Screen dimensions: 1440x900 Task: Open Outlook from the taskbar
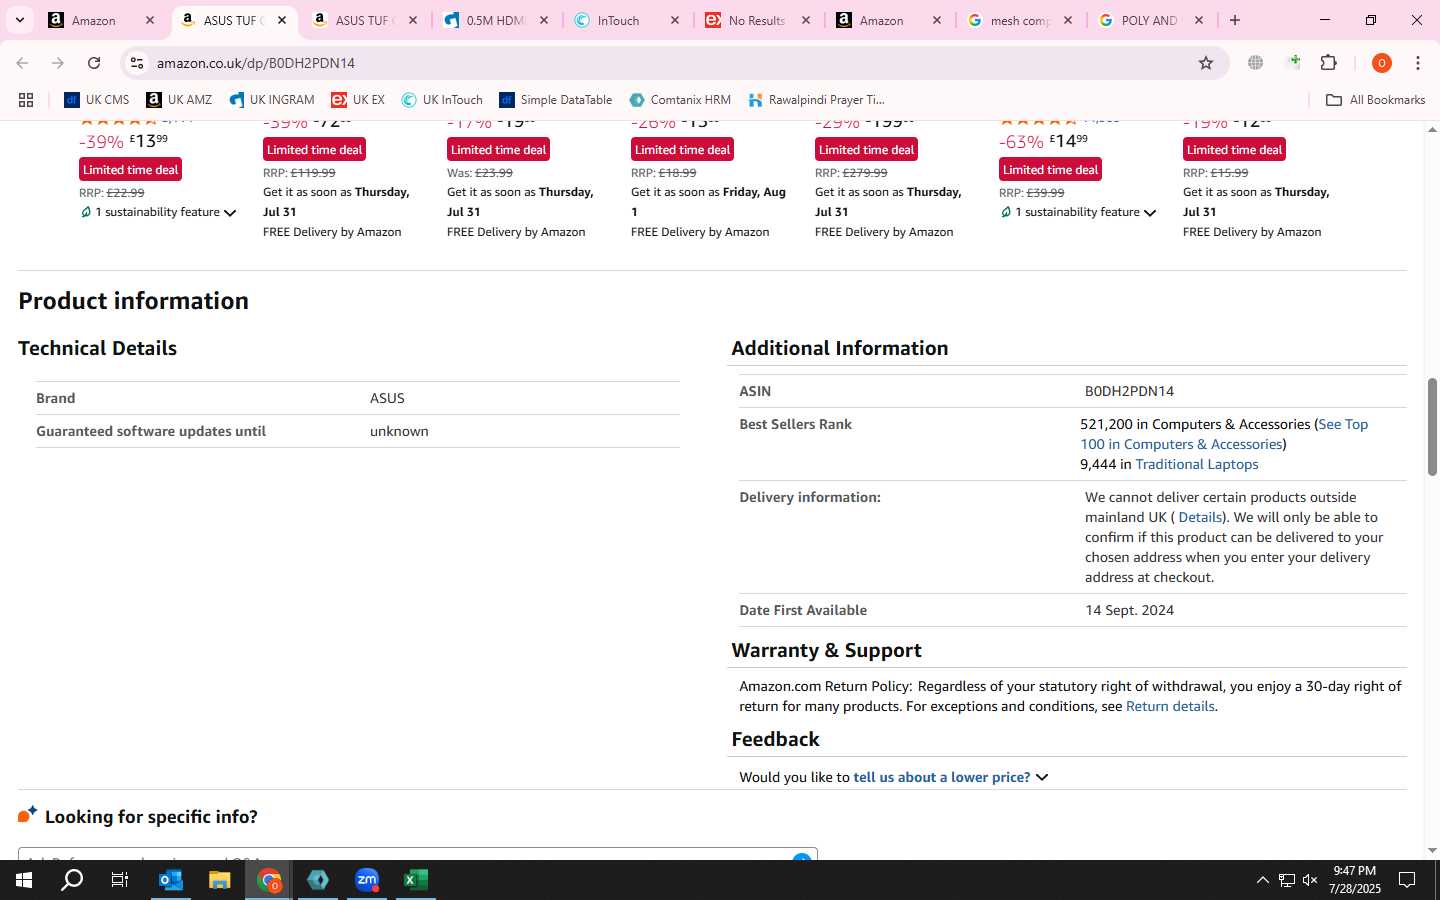[x=171, y=880]
